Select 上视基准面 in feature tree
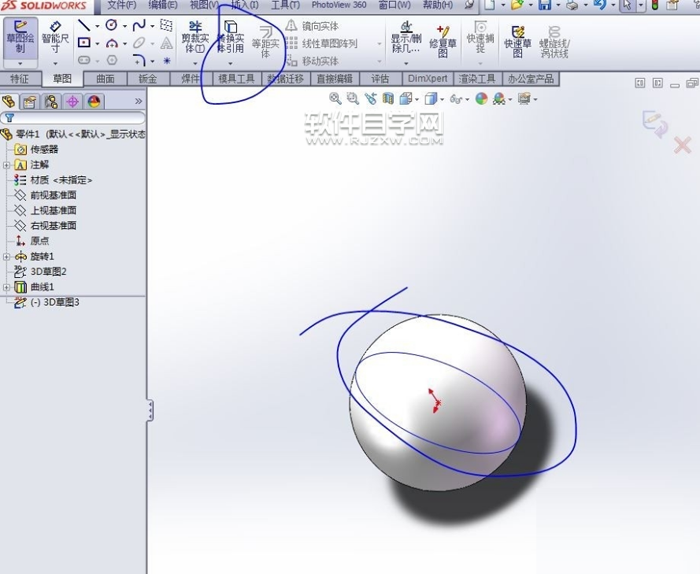Screen dimensions: 700x574 [53, 210]
